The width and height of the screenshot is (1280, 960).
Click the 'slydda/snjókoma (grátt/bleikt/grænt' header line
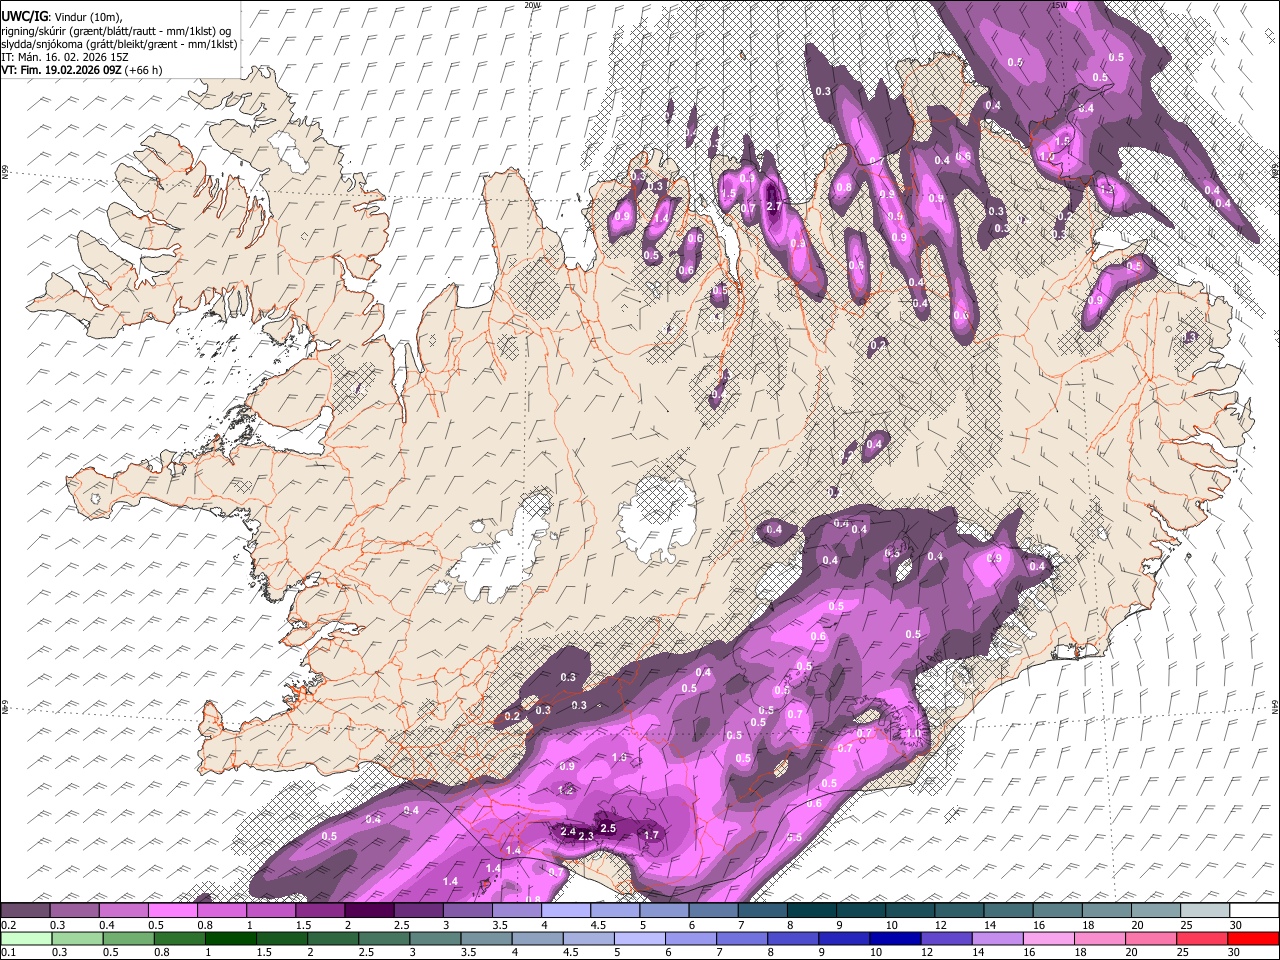(120, 44)
